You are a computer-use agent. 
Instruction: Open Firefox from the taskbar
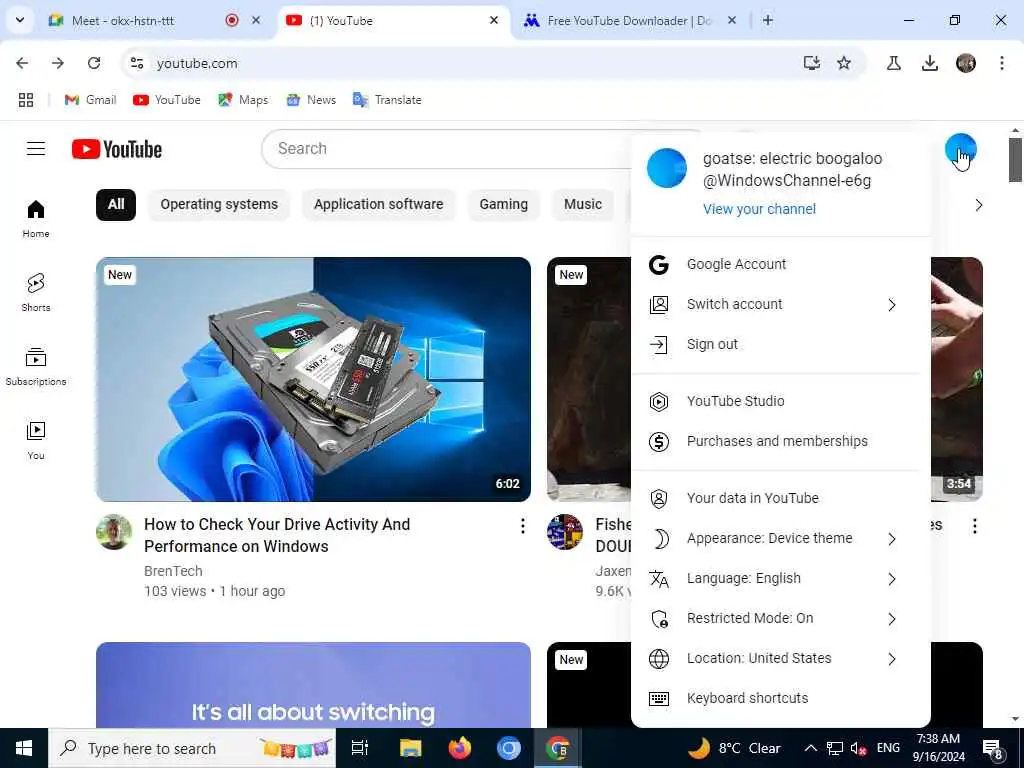(460, 748)
